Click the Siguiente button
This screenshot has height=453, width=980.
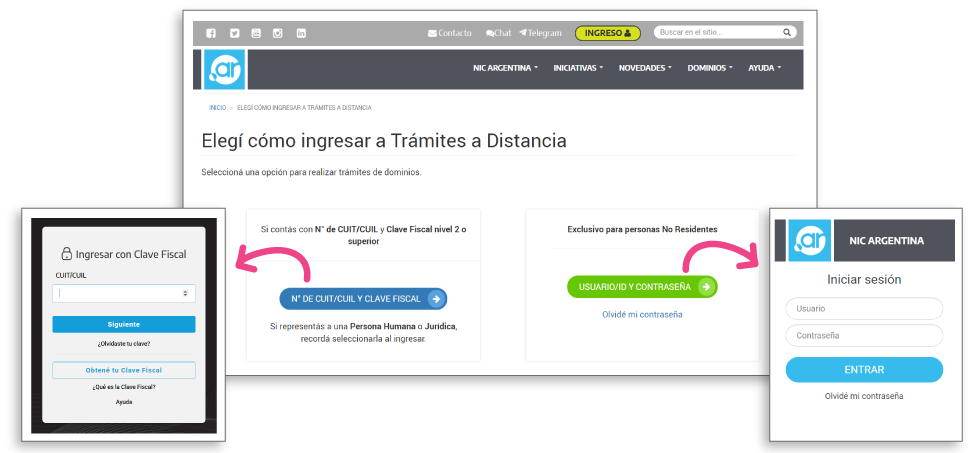point(124,324)
